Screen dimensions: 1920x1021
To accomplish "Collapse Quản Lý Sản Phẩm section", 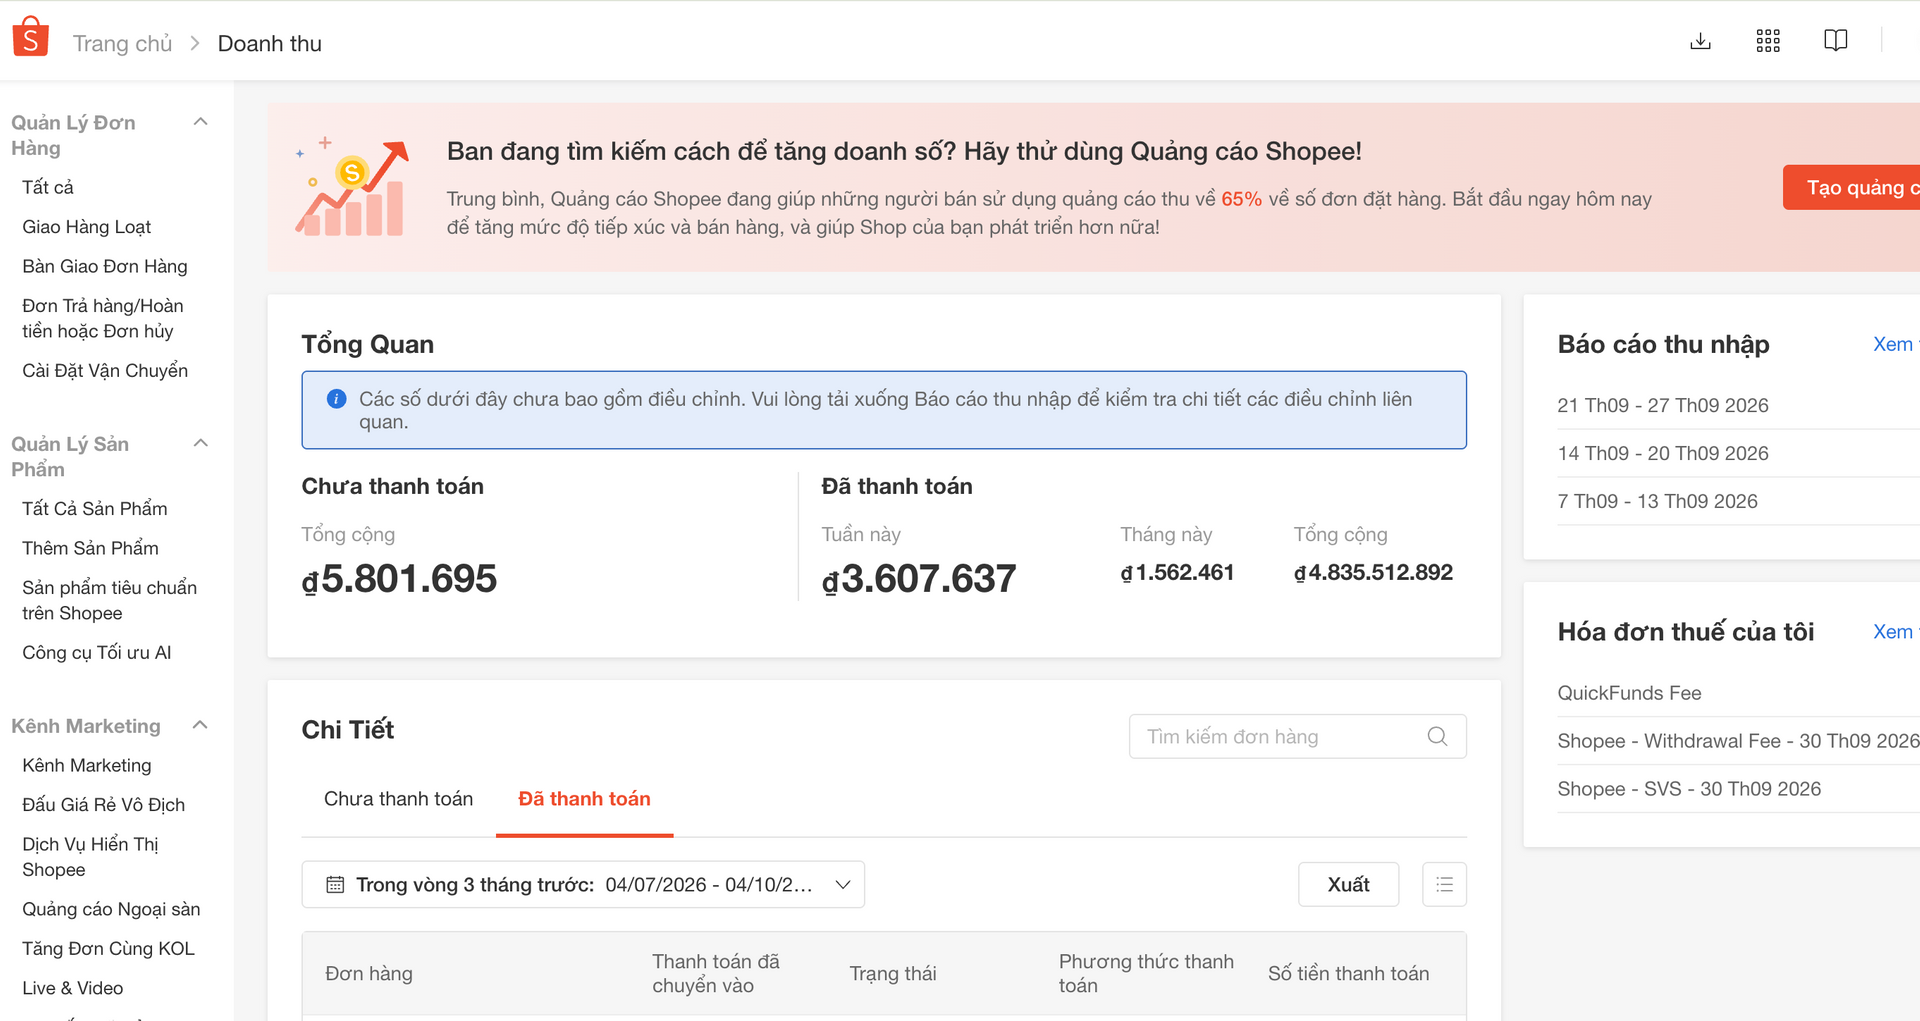I will 200,443.
